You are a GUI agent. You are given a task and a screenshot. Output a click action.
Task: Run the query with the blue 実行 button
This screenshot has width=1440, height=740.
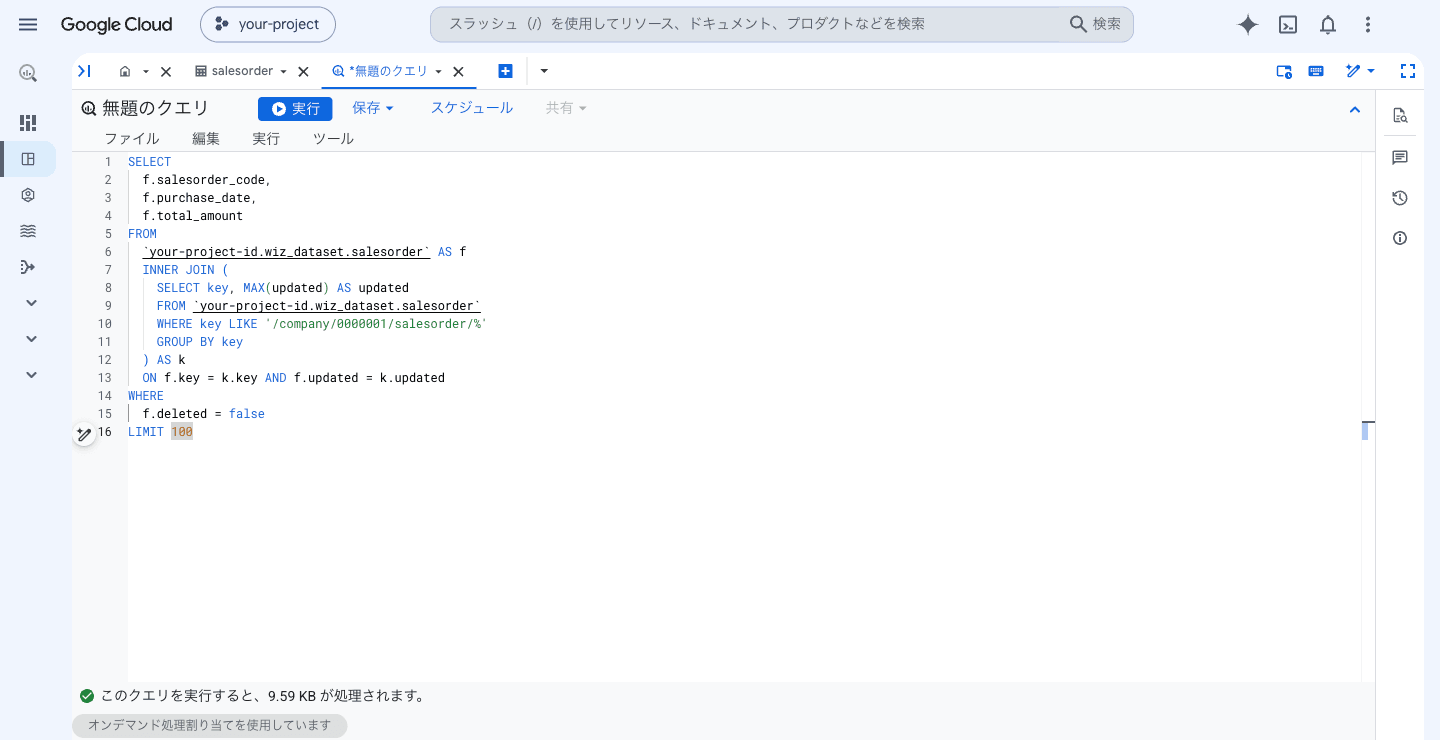295,109
